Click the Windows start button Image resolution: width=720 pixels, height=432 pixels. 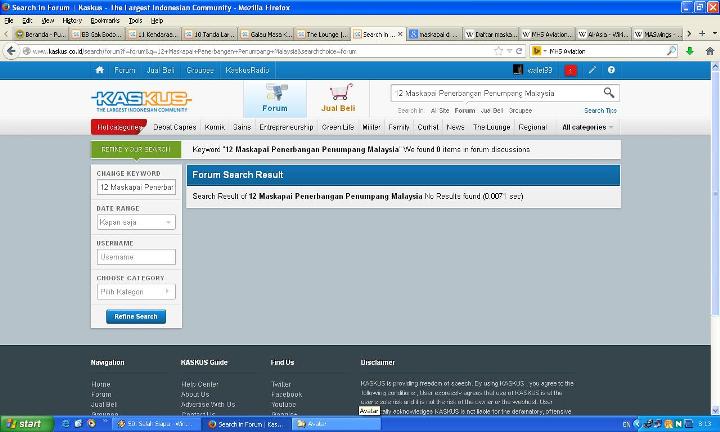27,423
